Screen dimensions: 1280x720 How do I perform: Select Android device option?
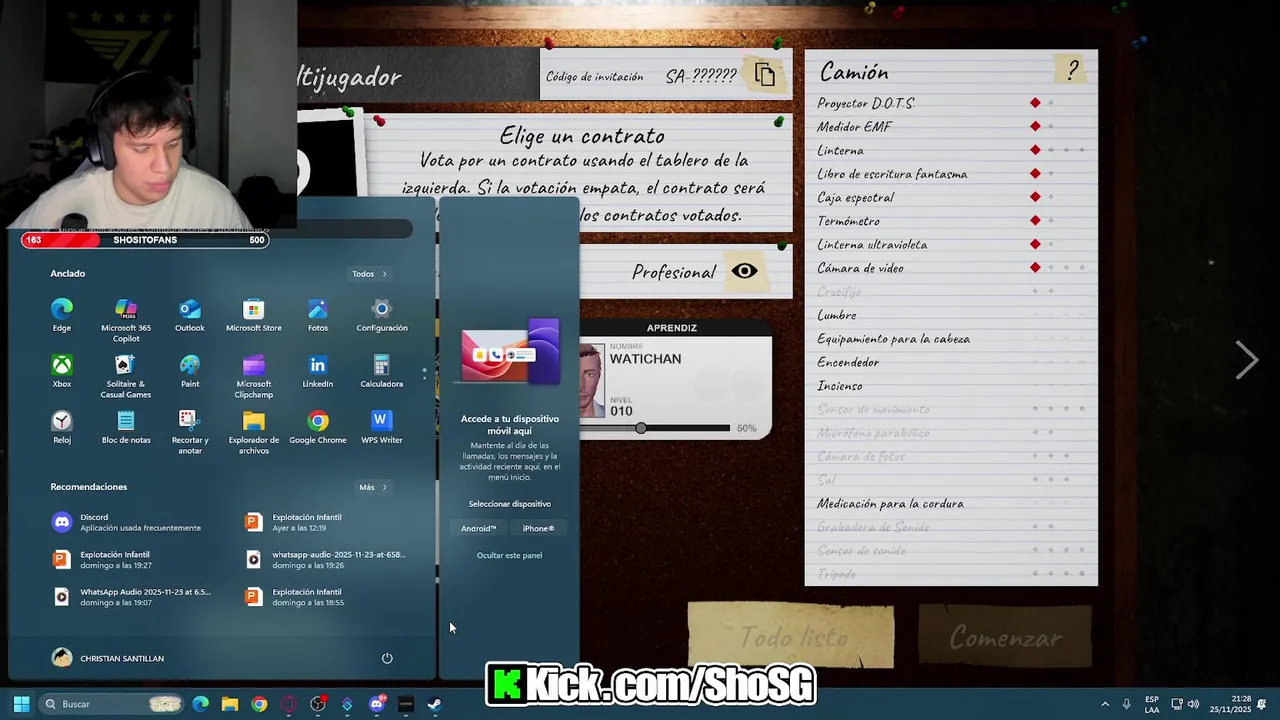click(x=479, y=528)
